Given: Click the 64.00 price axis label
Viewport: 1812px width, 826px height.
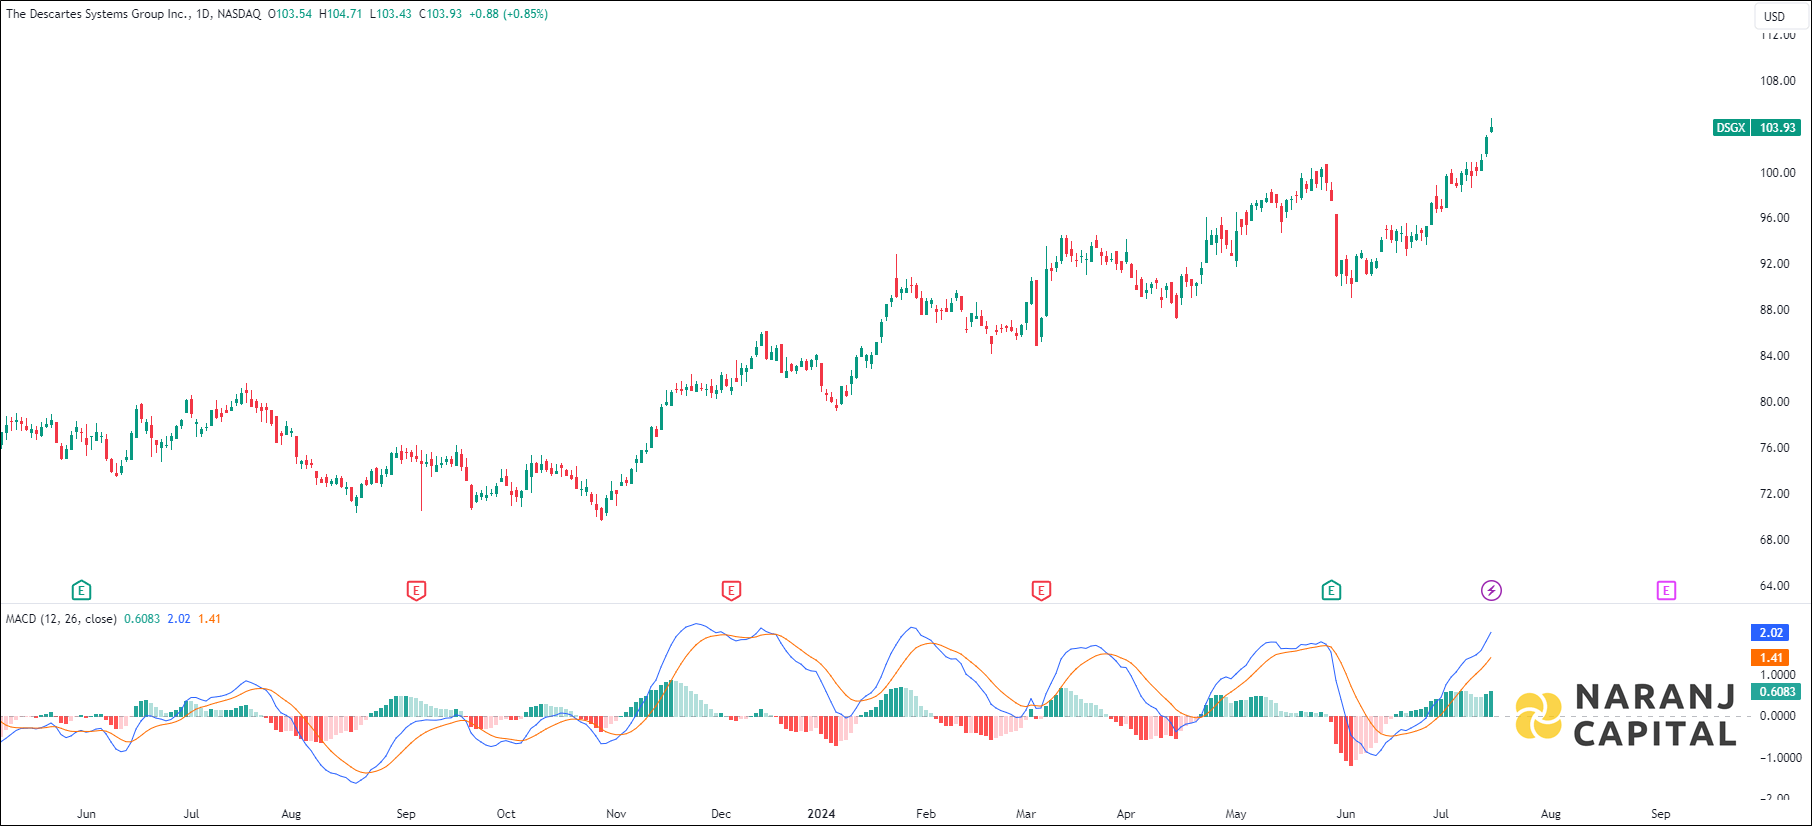Looking at the screenshot, I should click(1775, 586).
